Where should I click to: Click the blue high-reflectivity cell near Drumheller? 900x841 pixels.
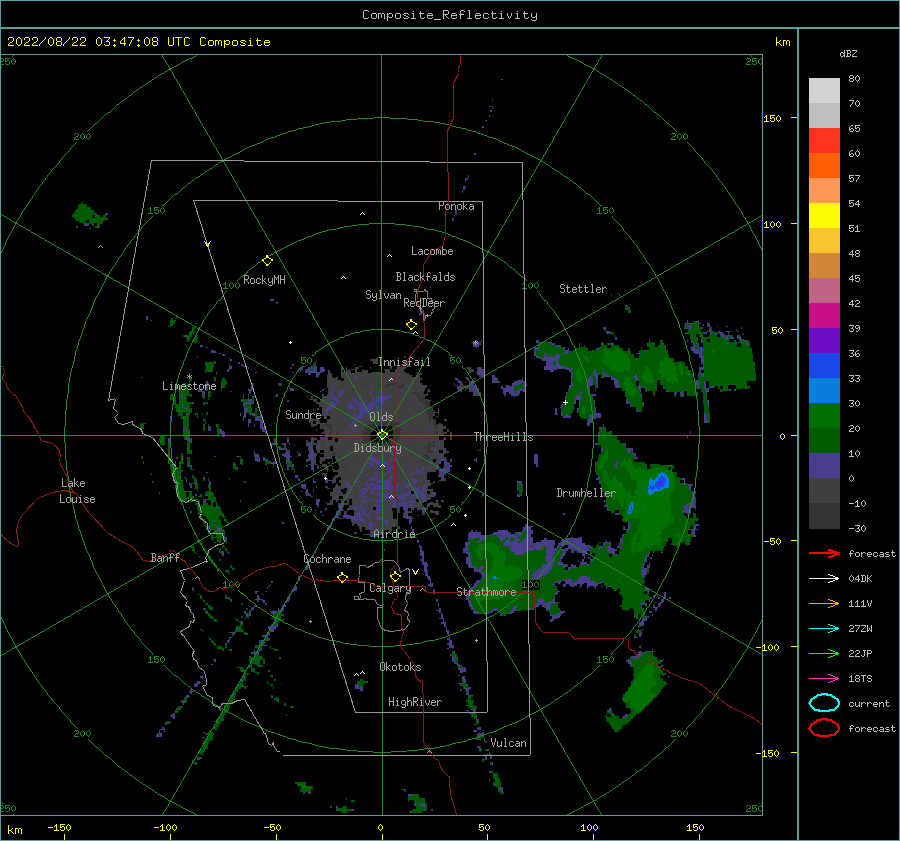click(658, 482)
